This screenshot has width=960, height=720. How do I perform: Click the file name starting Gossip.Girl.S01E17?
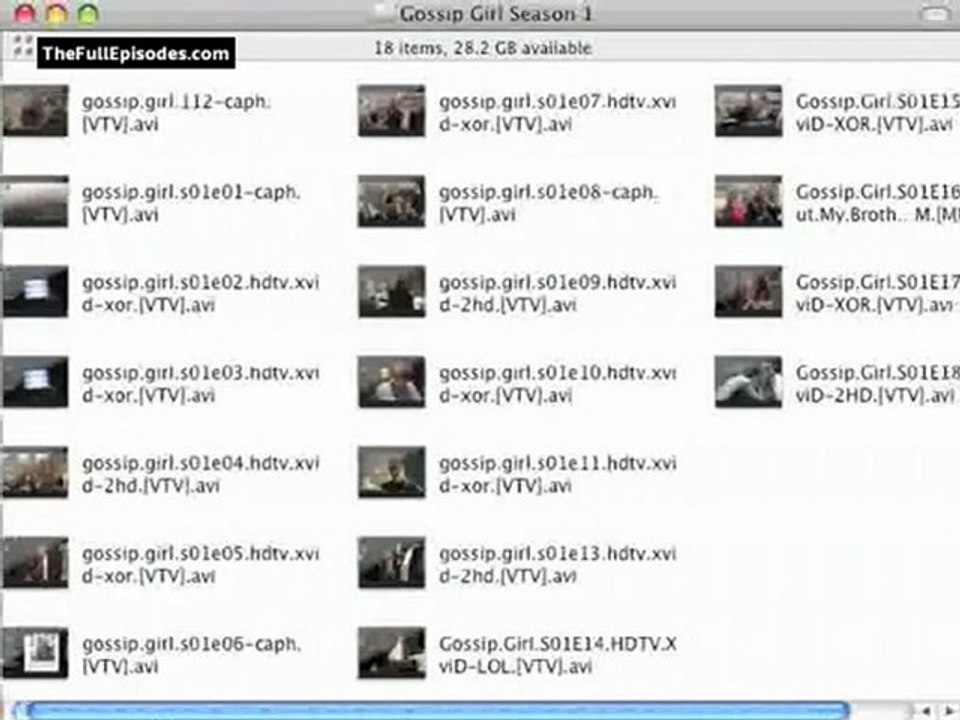(877, 293)
